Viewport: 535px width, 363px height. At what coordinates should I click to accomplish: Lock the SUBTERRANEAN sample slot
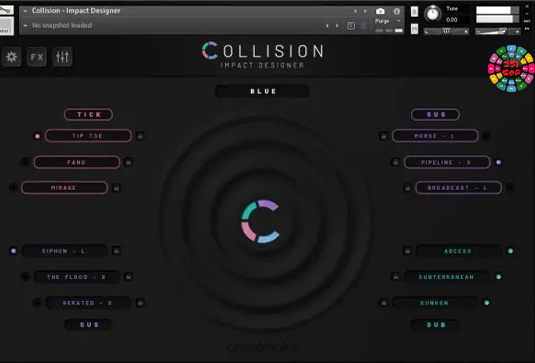395,277
